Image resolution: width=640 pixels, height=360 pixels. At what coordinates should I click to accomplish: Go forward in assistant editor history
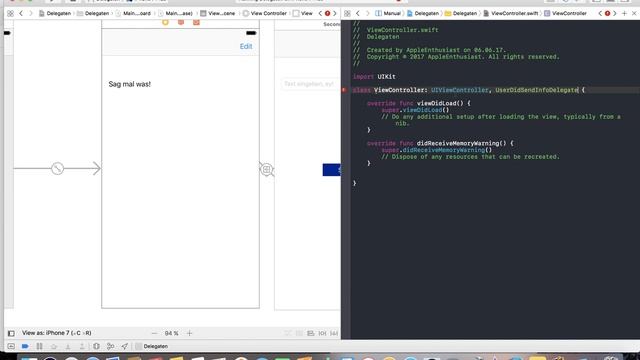[367, 13]
